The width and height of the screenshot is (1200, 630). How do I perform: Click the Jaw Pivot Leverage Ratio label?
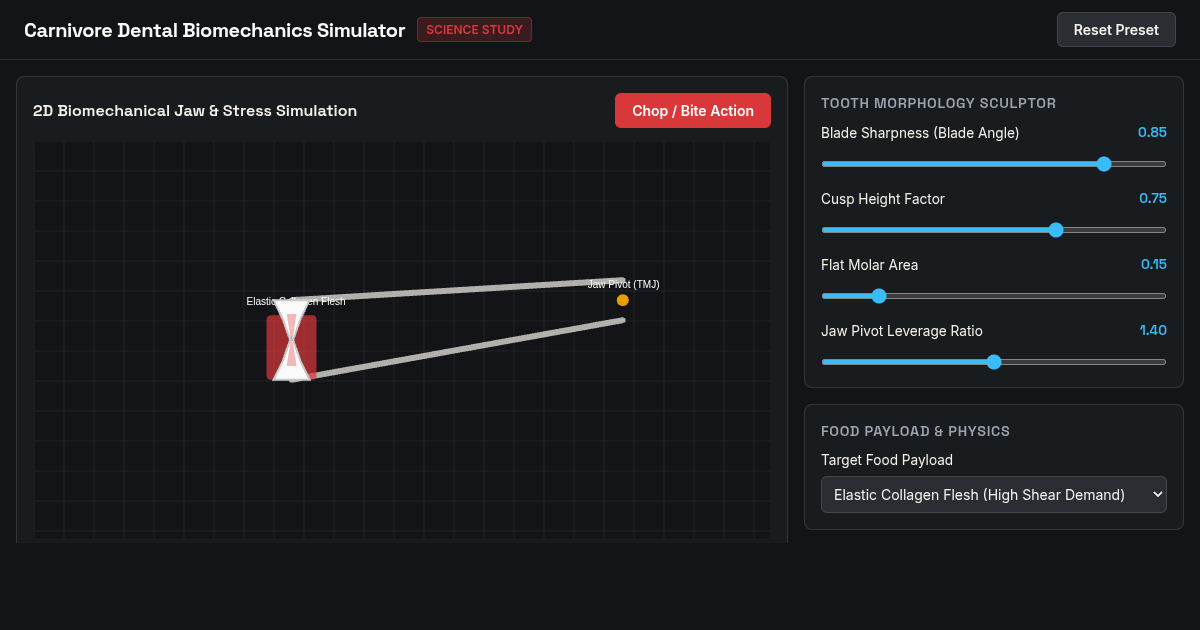902,331
